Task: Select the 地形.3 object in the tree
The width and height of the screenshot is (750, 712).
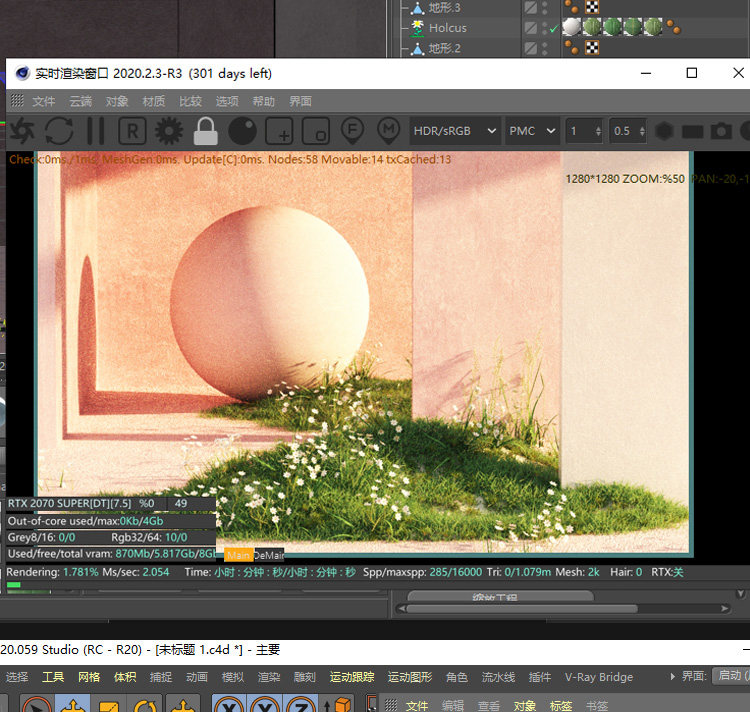Action: click(444, 7)
